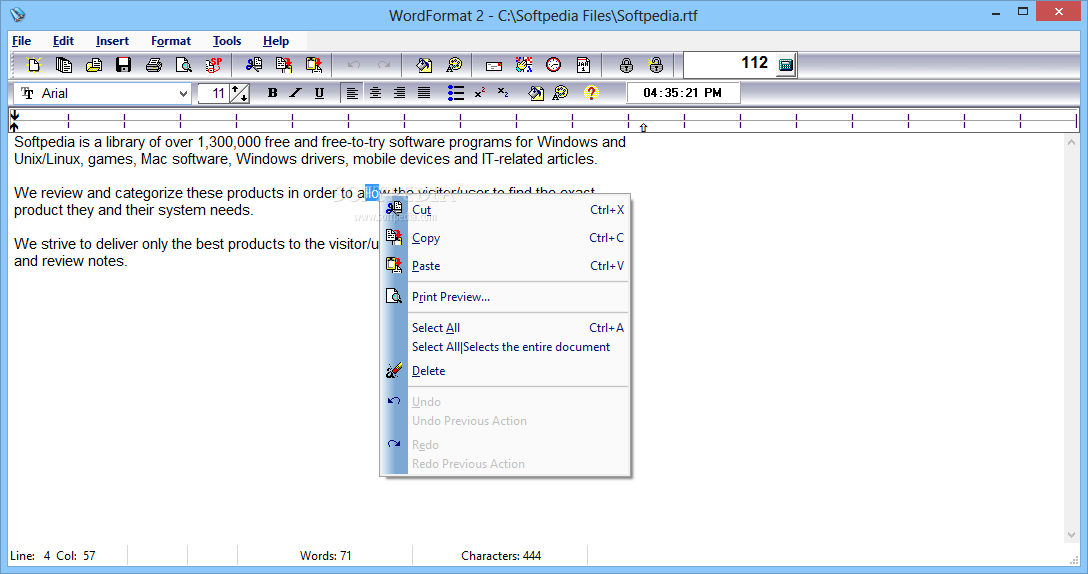Screen dimensions: 1088x574
Task: Open the Help menu
Action: pos(275,41)
